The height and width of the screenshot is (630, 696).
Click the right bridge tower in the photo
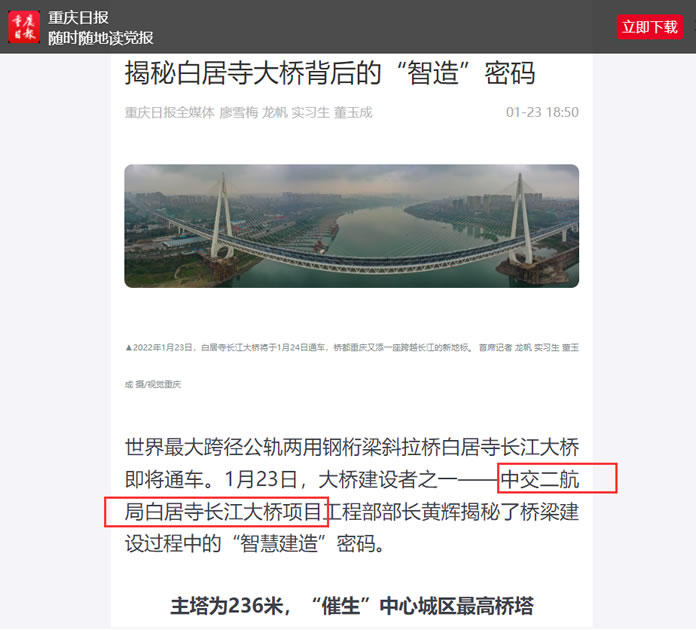[521, 218]
